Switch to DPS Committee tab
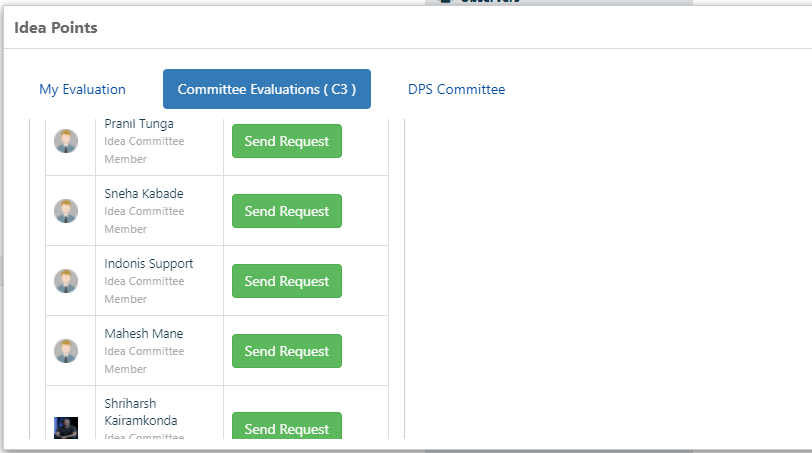Image resolution: width=812 pixels, height=453 pixels. click(456, 89)
